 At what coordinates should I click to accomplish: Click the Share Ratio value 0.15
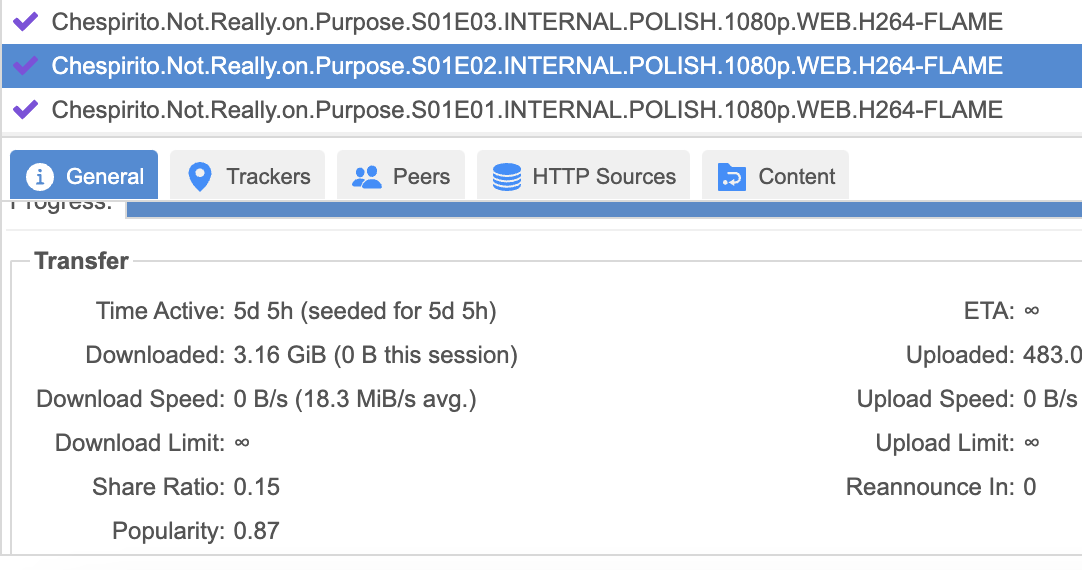(257, 487)
